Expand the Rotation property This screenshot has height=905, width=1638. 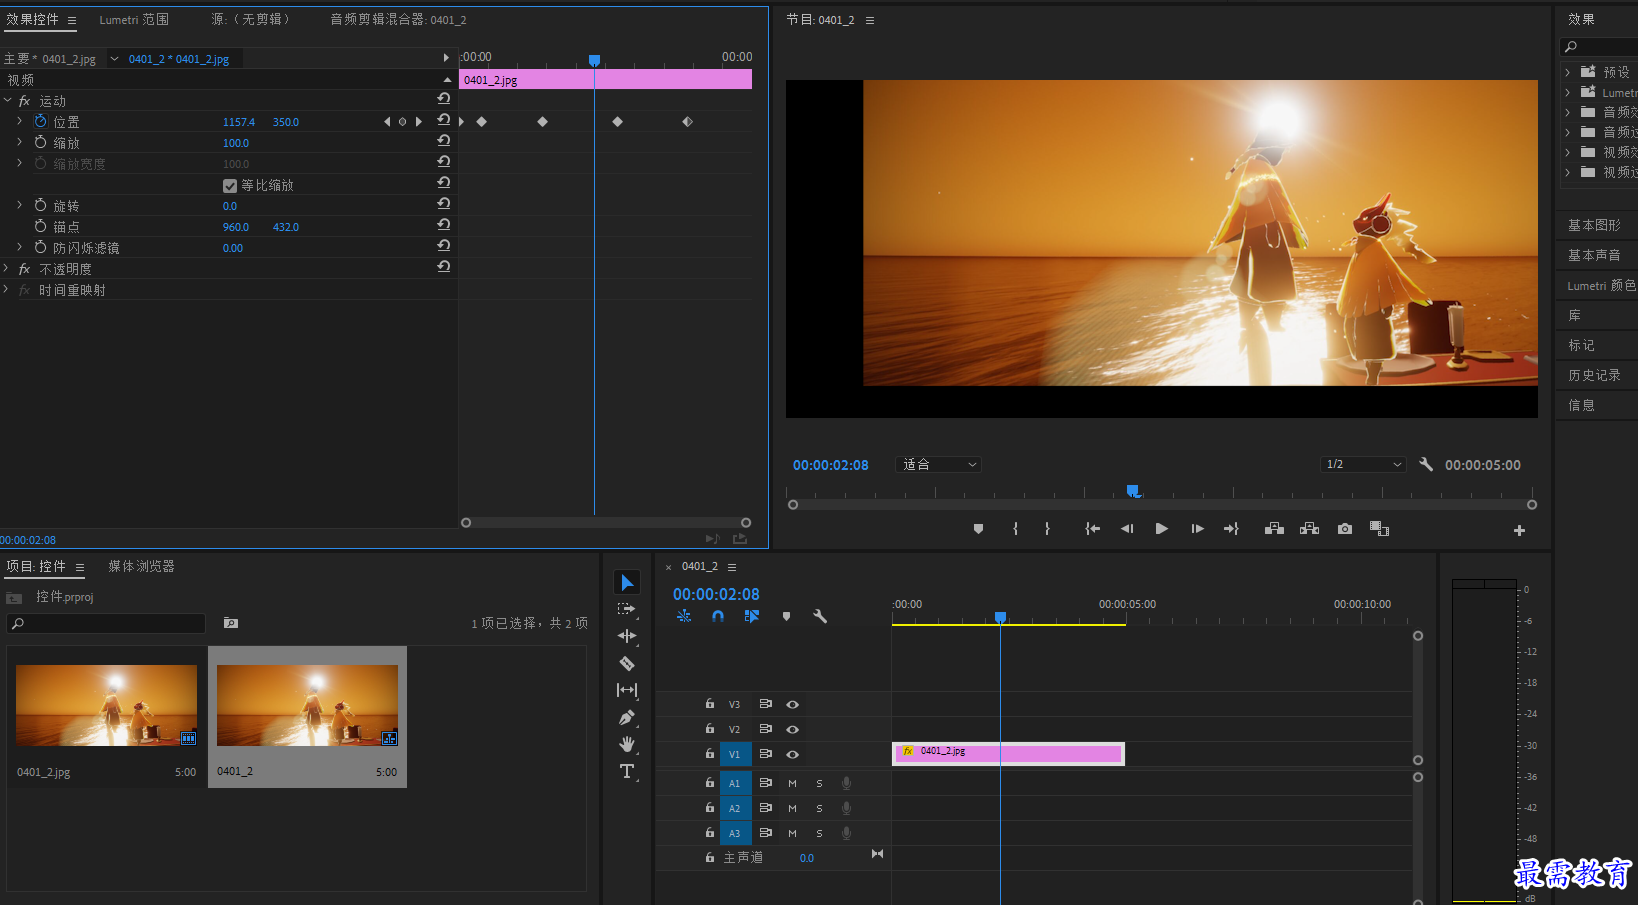pos(19,205)
